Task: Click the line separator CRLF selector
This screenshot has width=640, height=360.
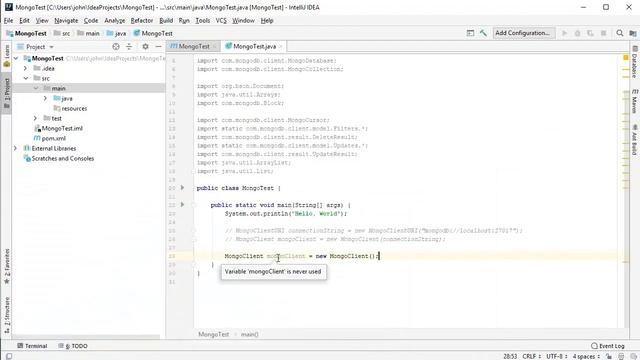Action: click(x=531, y=356)
